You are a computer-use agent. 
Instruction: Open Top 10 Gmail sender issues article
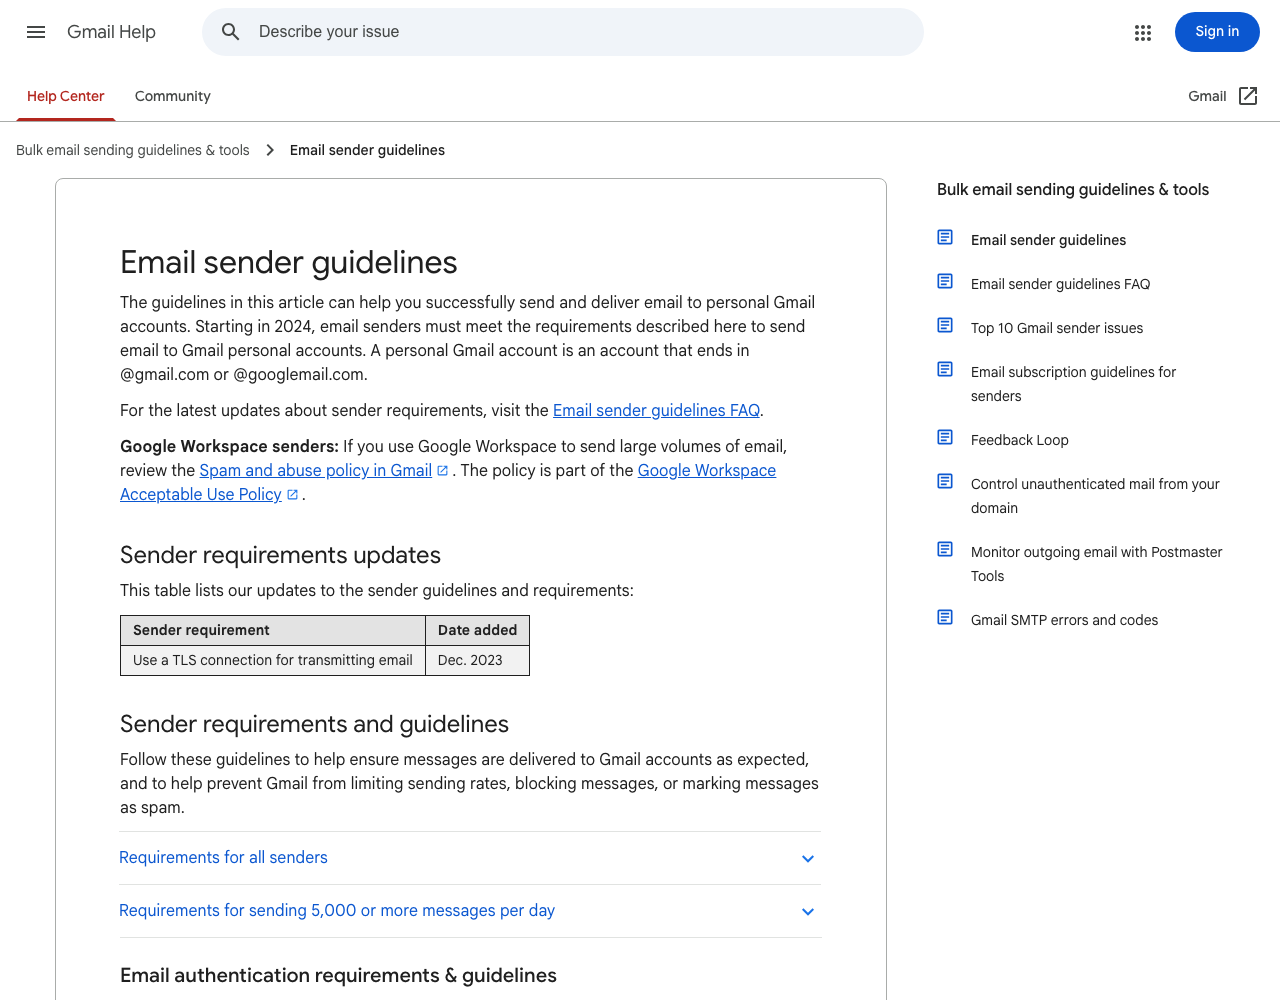pyautogui.click(x=1057, y=328)
